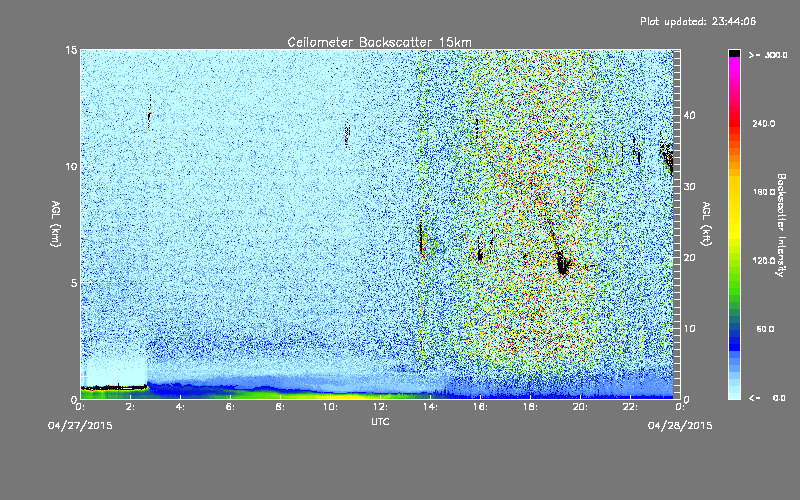Select the "16:" hour tick label
The height and width of the screenshot is (500, 800).
480,407
